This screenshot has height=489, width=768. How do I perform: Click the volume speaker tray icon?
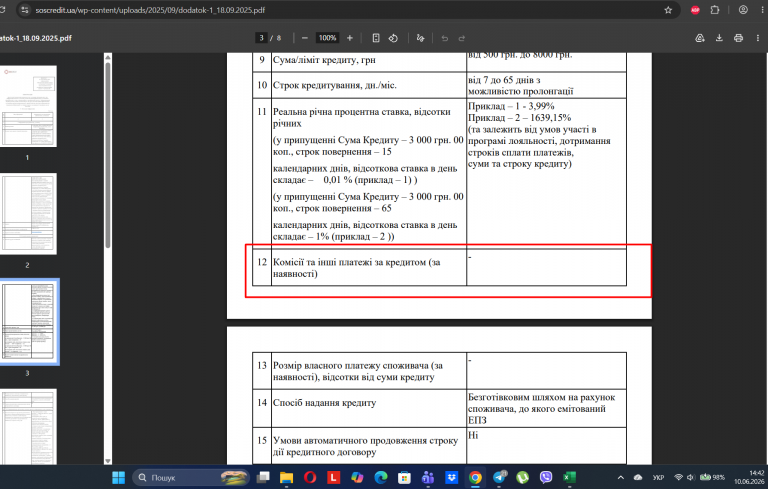point(691,477)
